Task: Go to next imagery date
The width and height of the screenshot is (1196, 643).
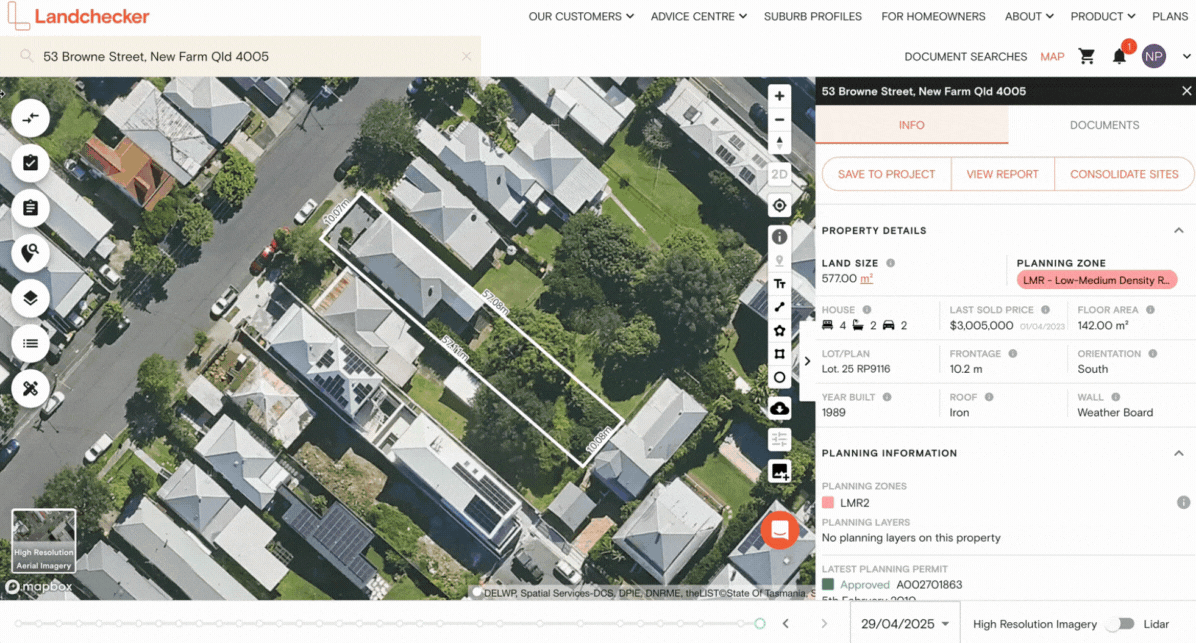Action: [824, 624]
